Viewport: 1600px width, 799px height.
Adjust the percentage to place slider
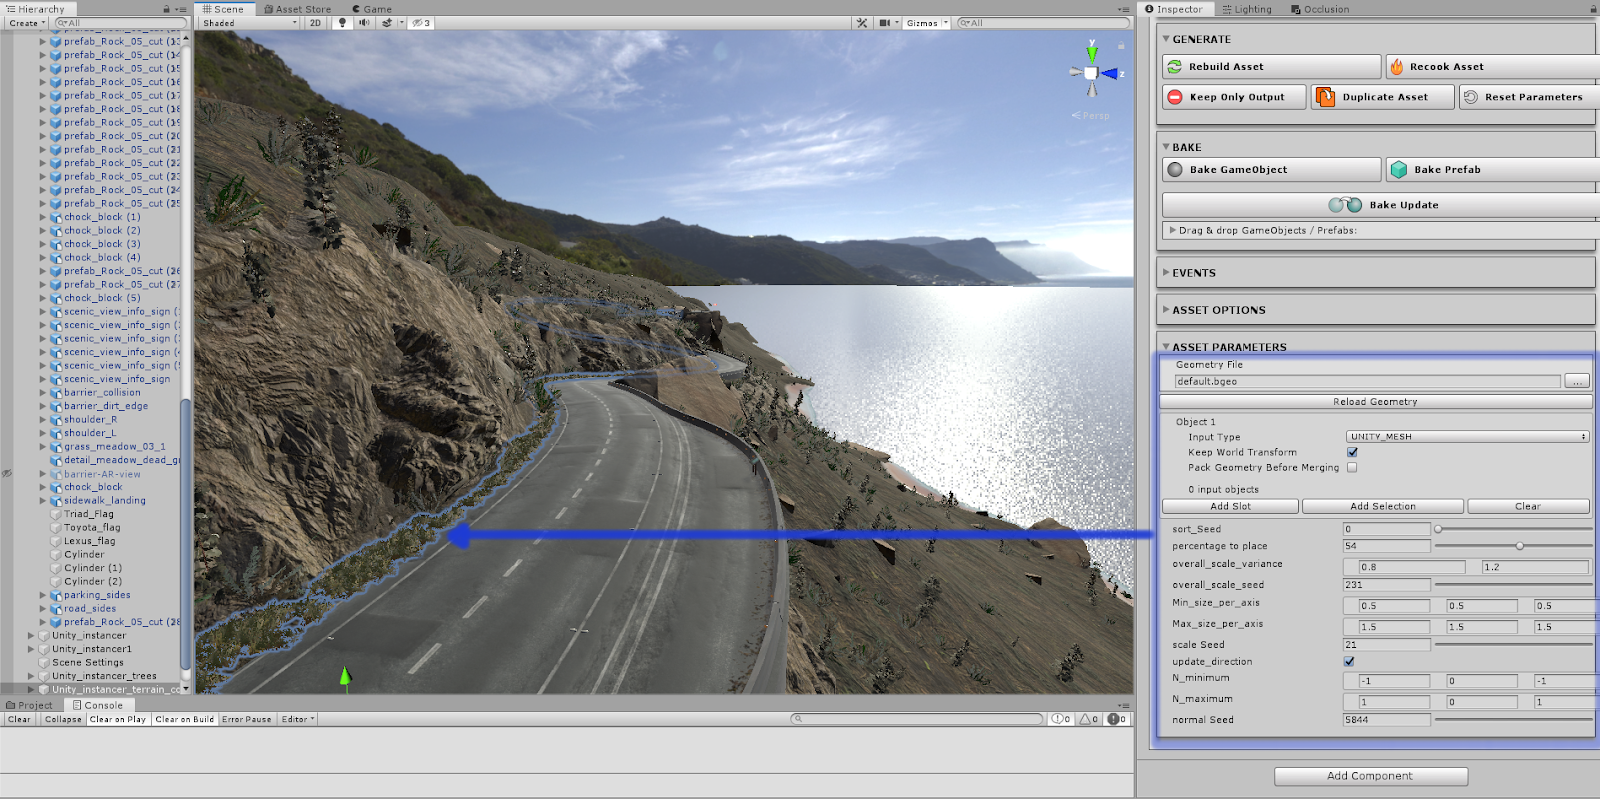[x=1519, y=546]
